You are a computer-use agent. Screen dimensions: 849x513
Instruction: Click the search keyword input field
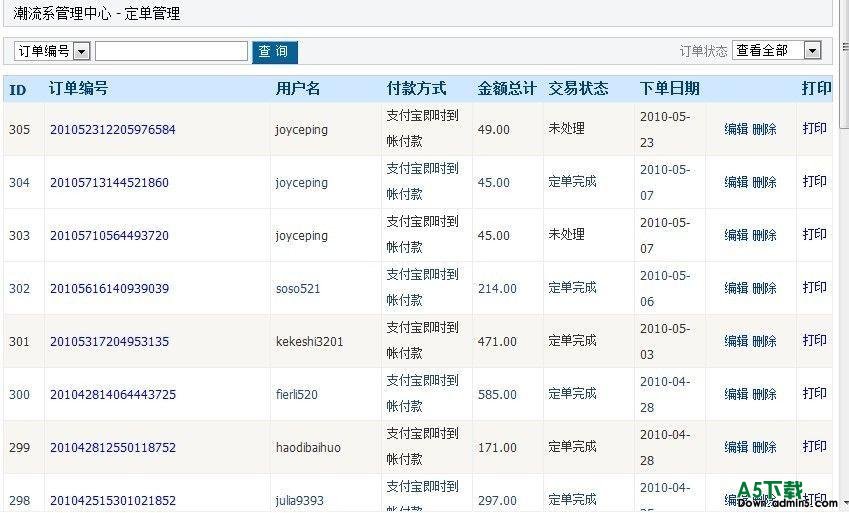171,51
